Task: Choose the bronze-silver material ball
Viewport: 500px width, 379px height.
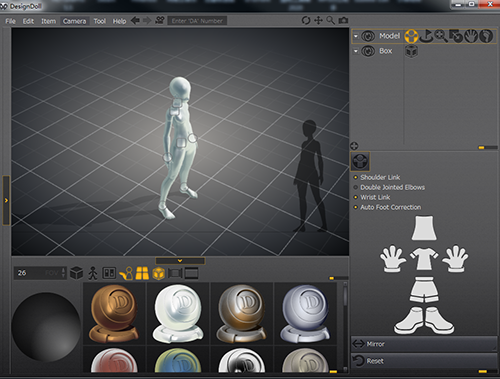Action: point(242,313)
